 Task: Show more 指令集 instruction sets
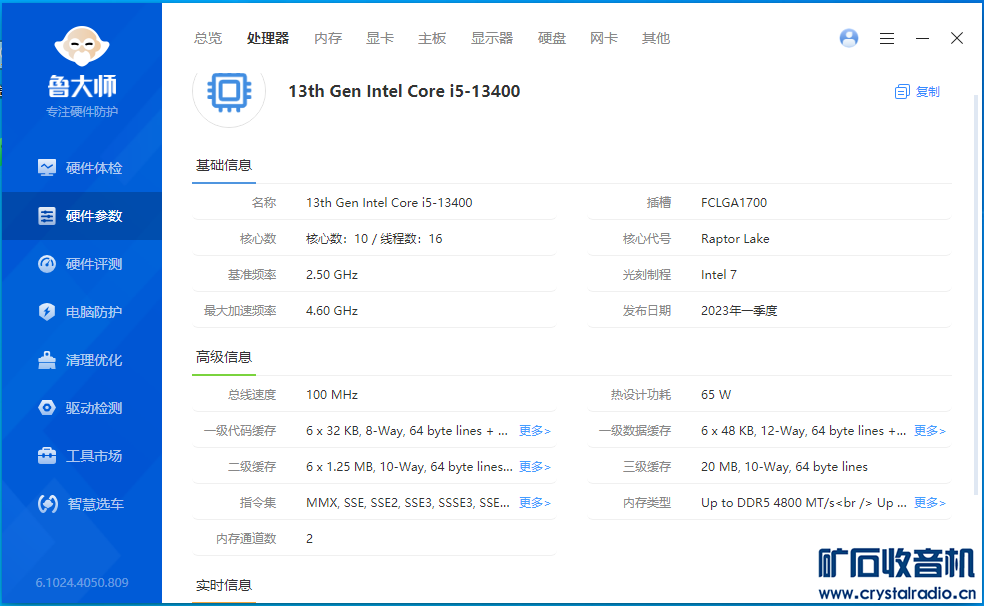pyautogui.click(x=534, y=503)
